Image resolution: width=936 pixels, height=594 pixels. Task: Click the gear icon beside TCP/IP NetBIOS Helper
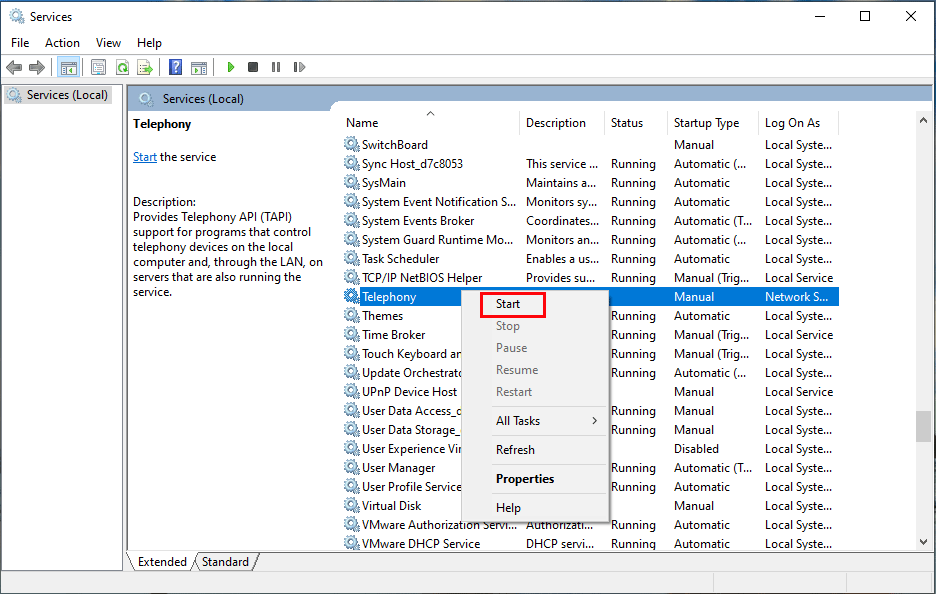point(352,278)
